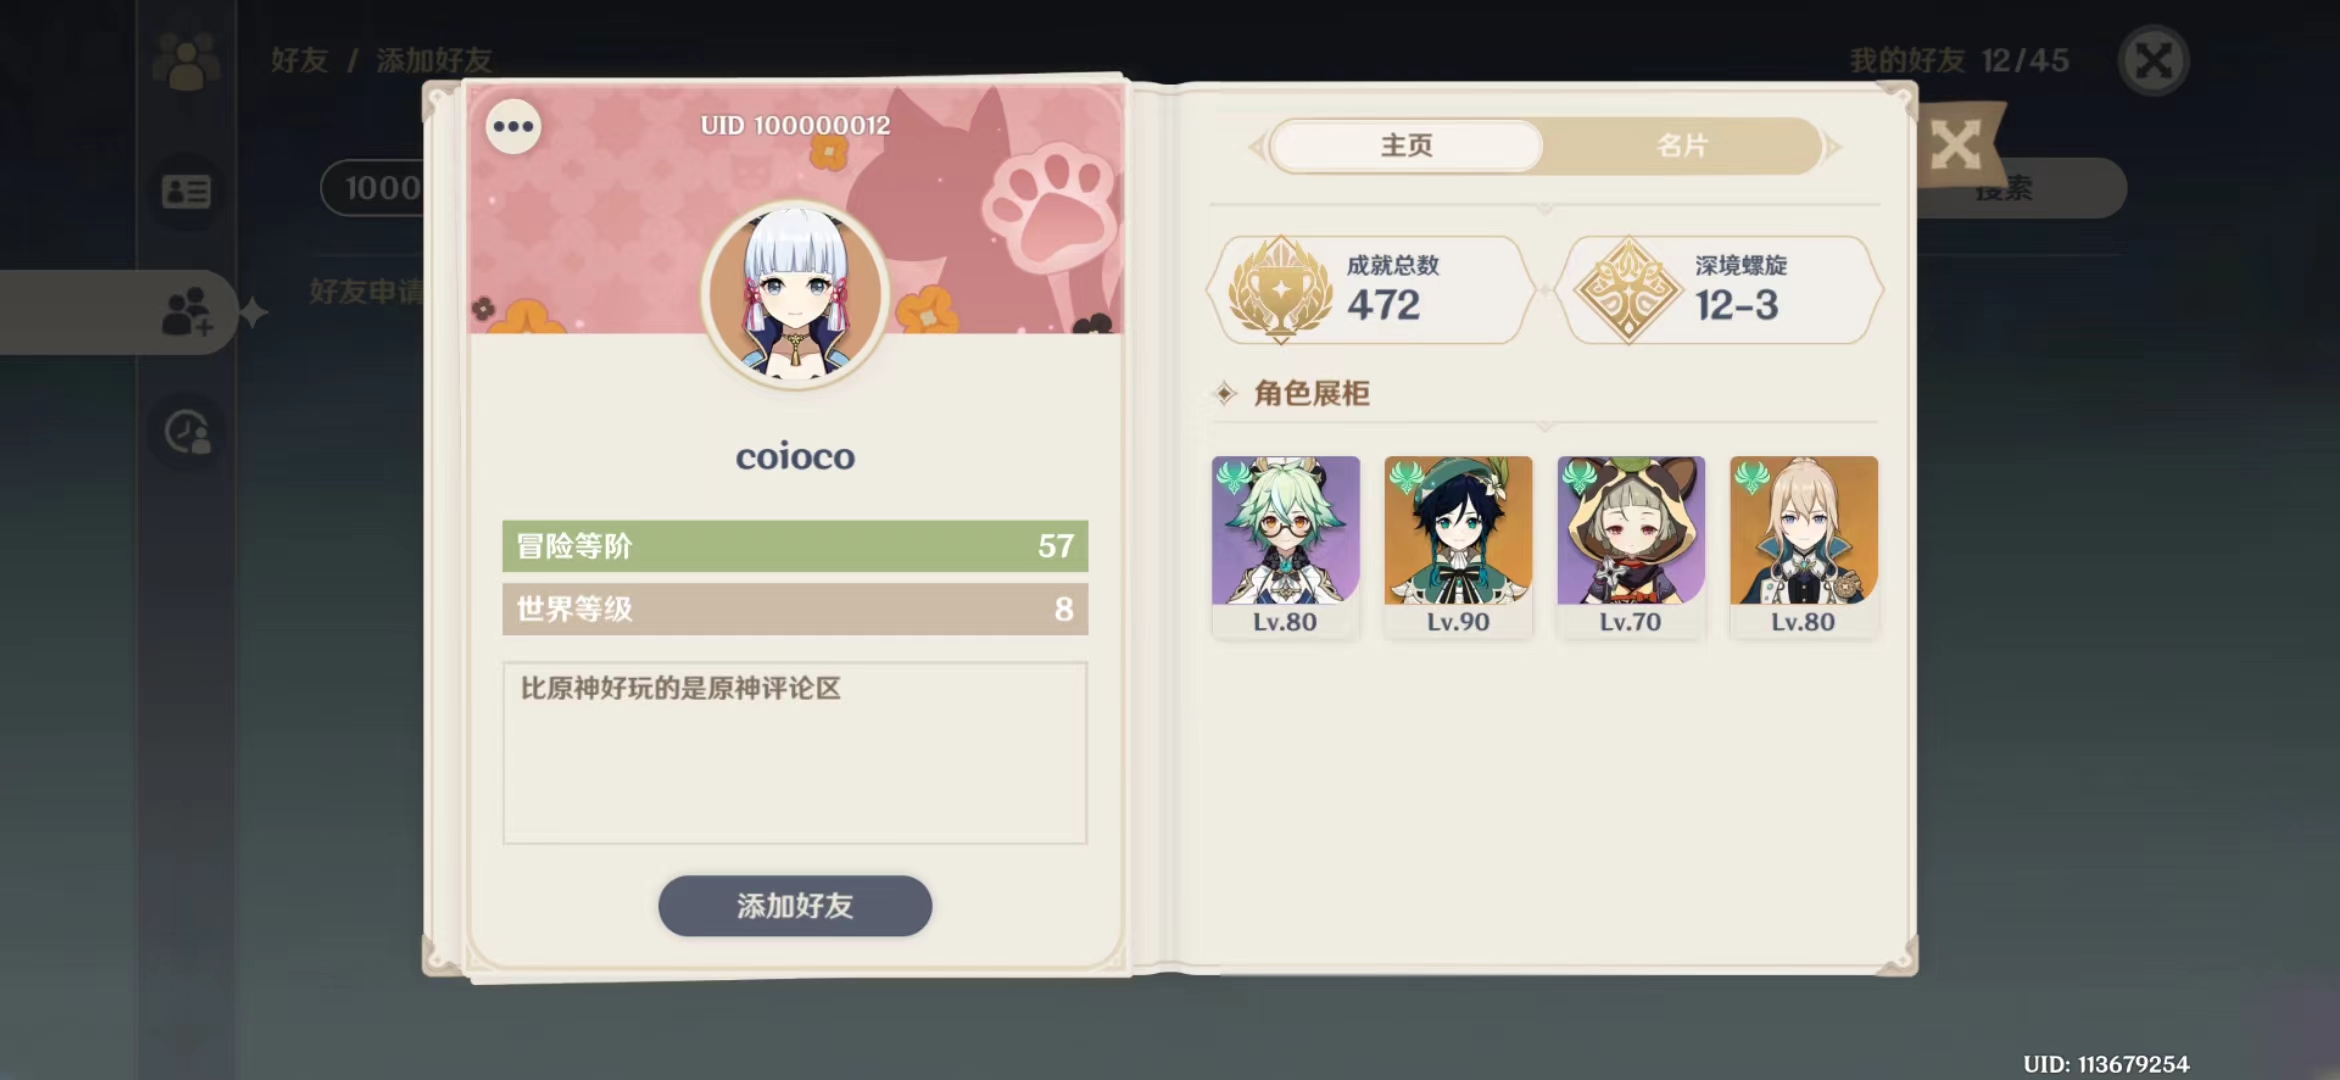View the Sayu Lv.70 character card
This screenshot has width=2340, height=1080.
[1631, 547]
